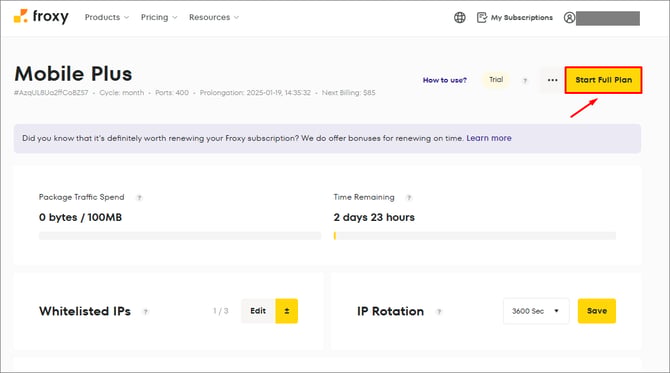The height and width of the screenshot is (373, 670).
Task: Open the user account avatar icon
Action: (569, 18)
